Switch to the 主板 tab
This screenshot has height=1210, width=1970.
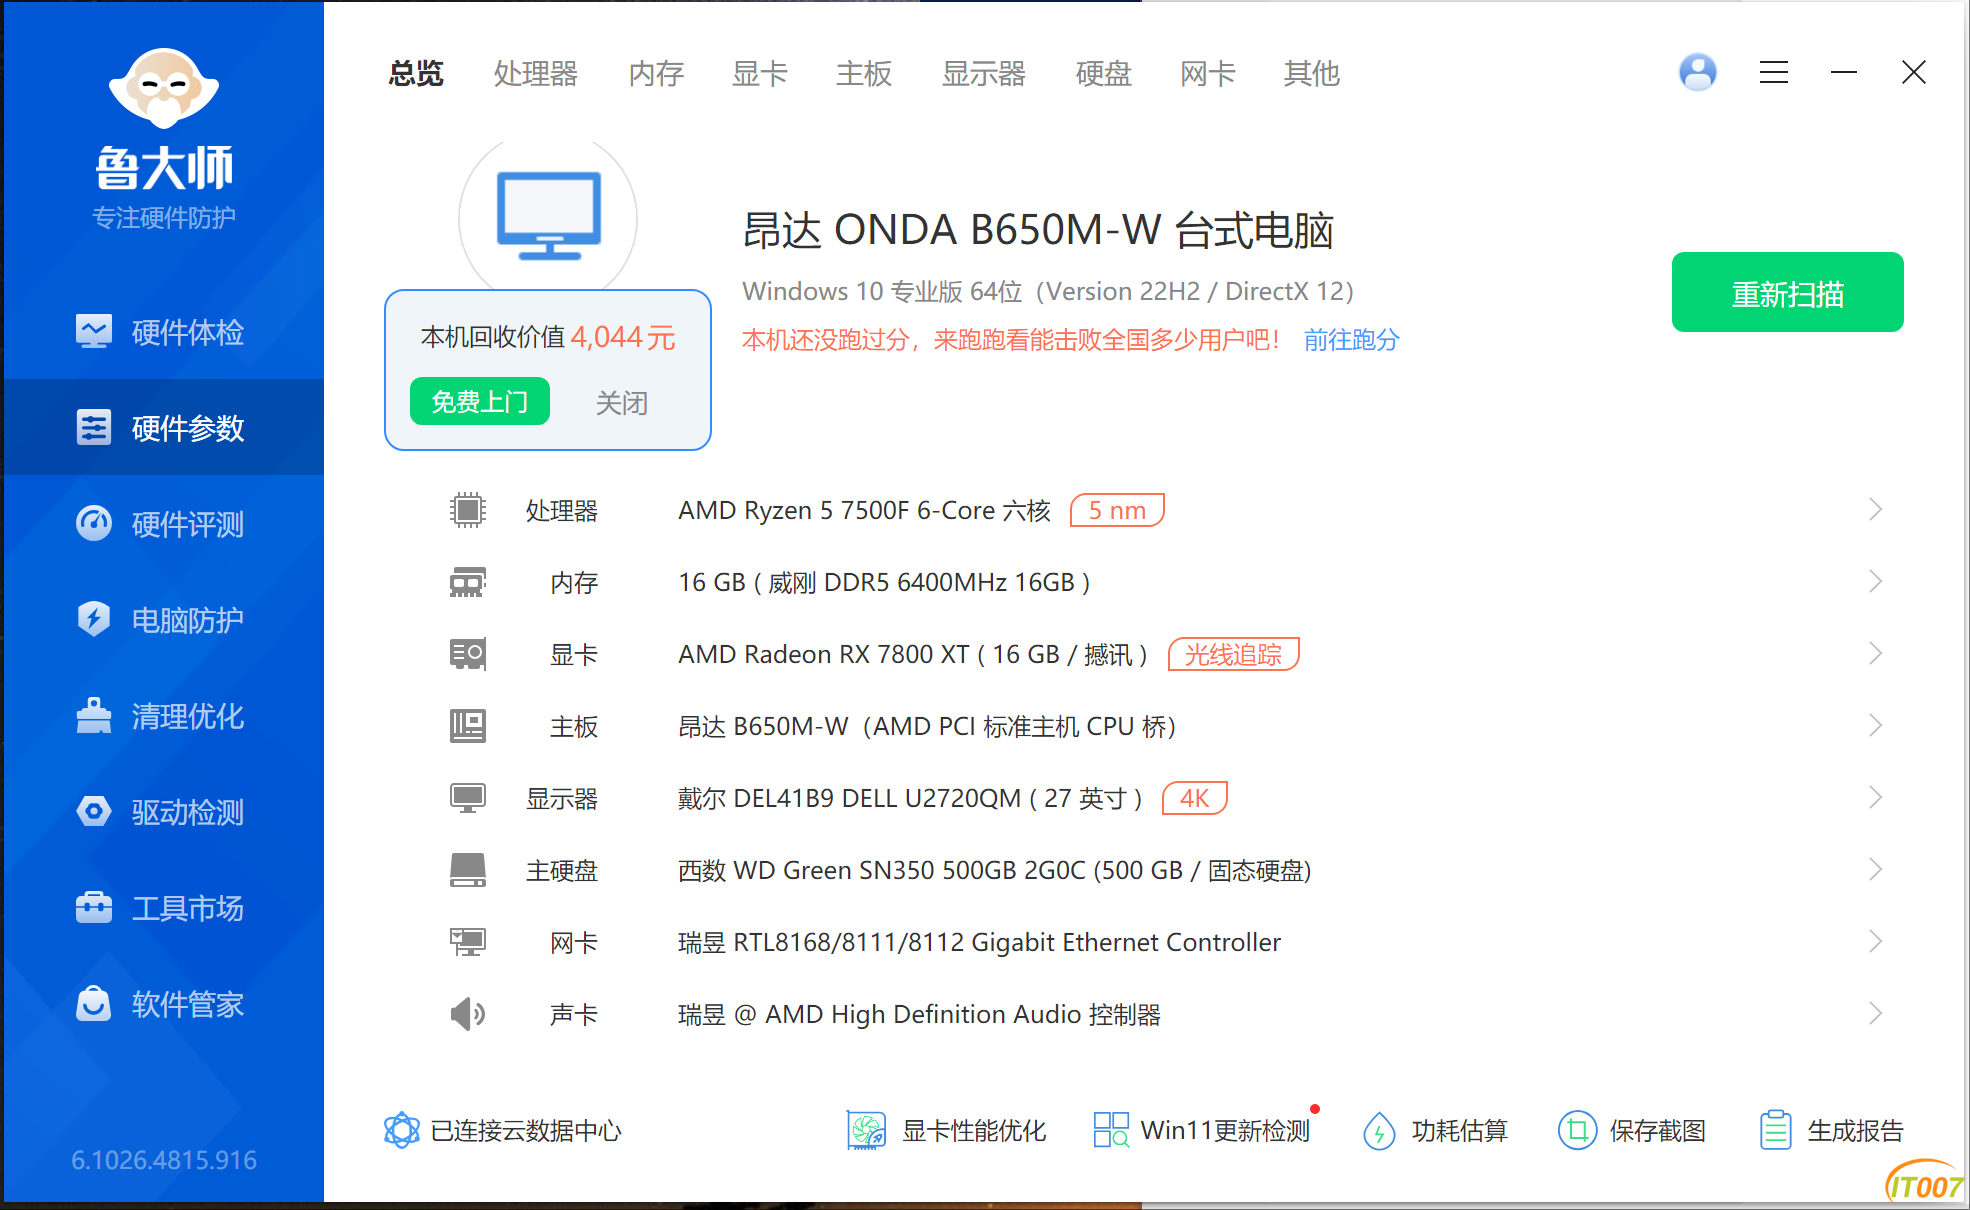[x=864, y=73]
